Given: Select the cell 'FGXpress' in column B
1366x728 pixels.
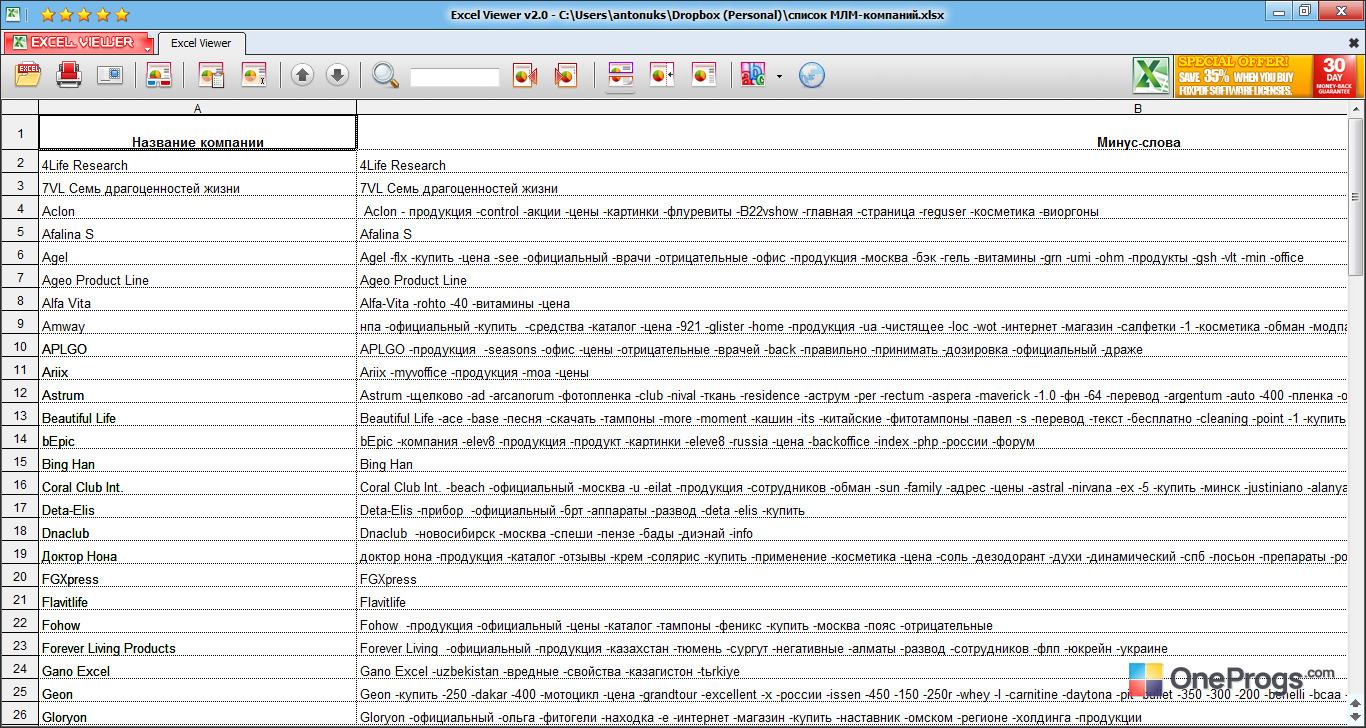Looking at the screenshot, I should coord(851,577).
